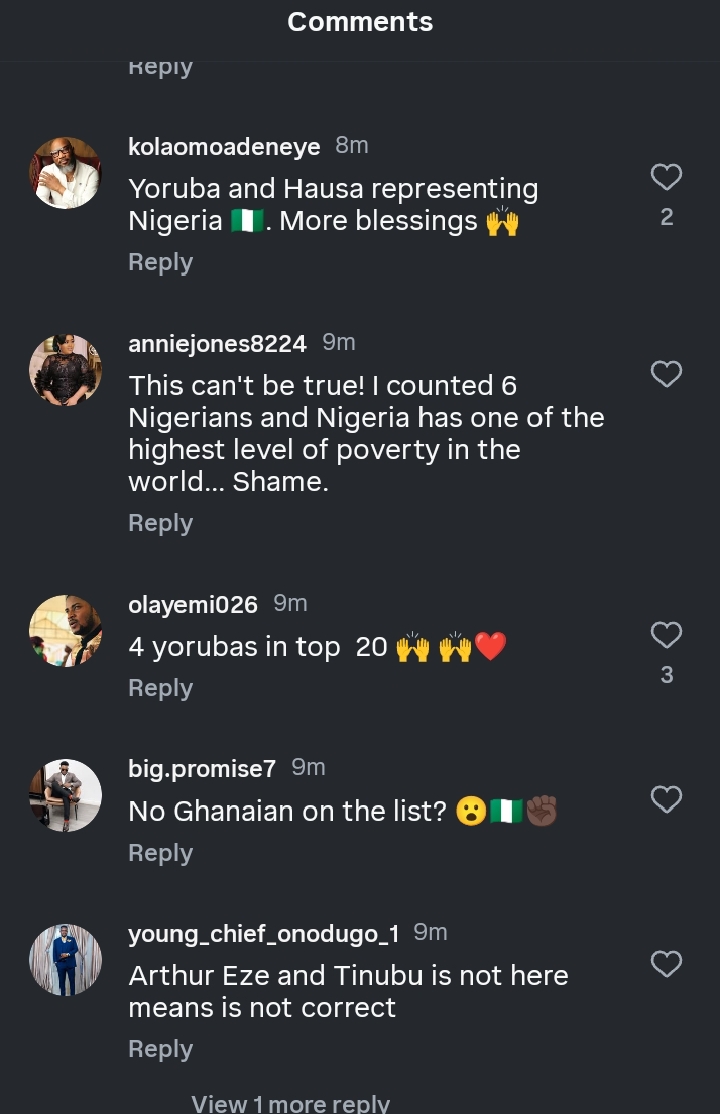The height and width of the screenshot is (1114, 720).
Task: Reply to anniejones8224's poverty comment
Action: 160,523
